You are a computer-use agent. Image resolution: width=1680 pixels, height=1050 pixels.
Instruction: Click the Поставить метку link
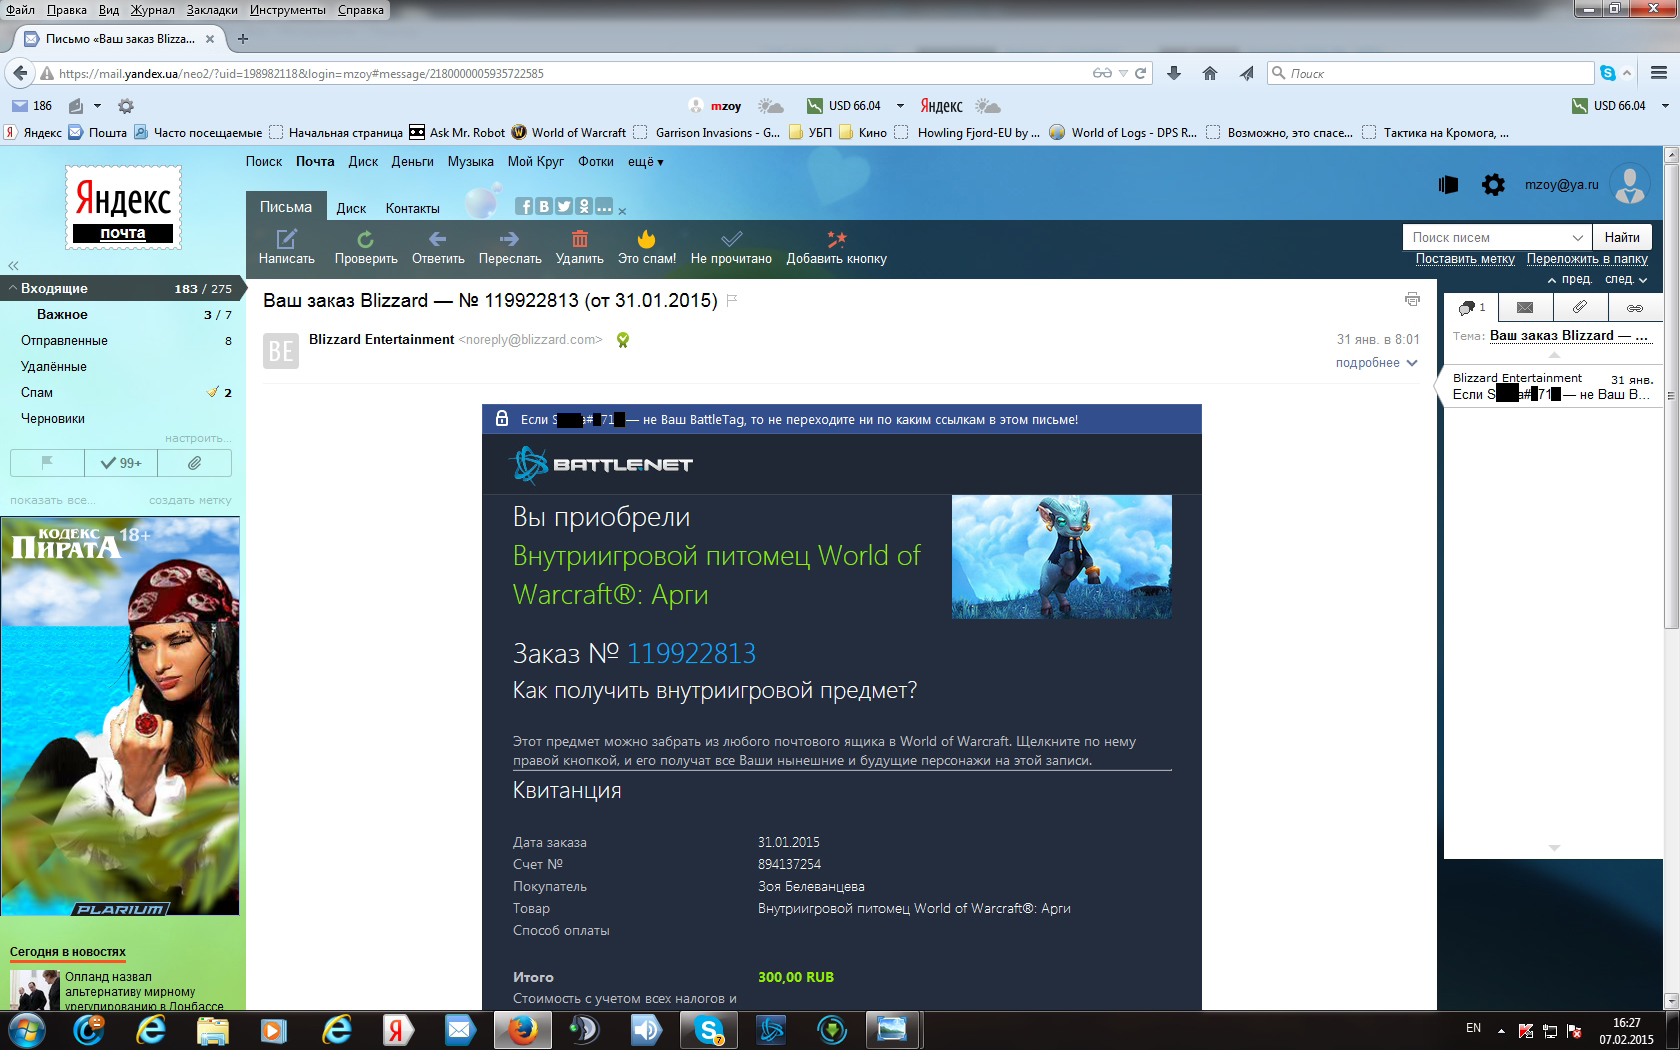click(1465, 258)
